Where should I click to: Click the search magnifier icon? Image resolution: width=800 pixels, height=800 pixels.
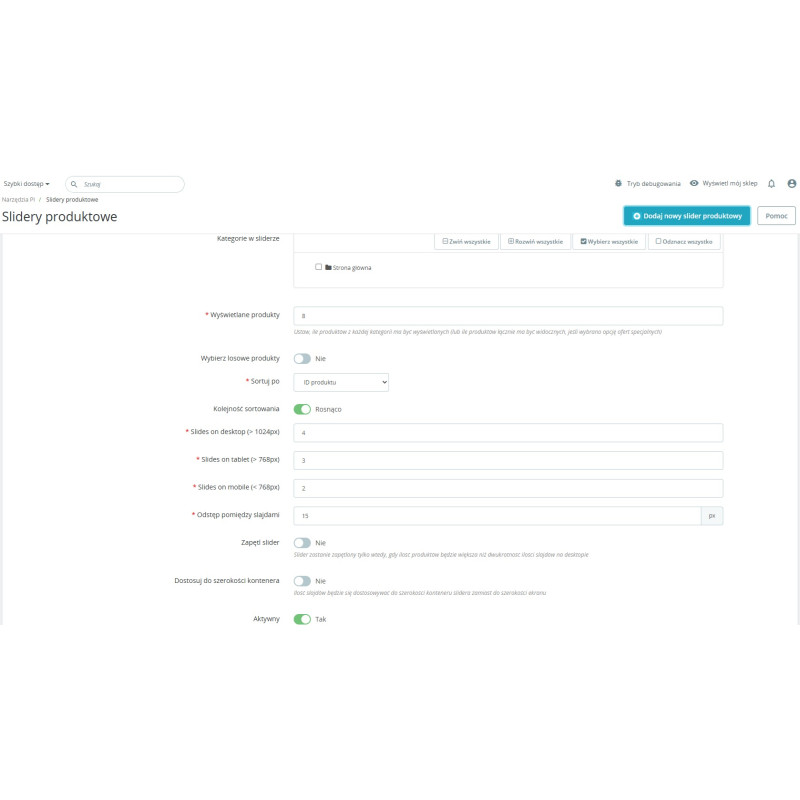click(75, 184)
